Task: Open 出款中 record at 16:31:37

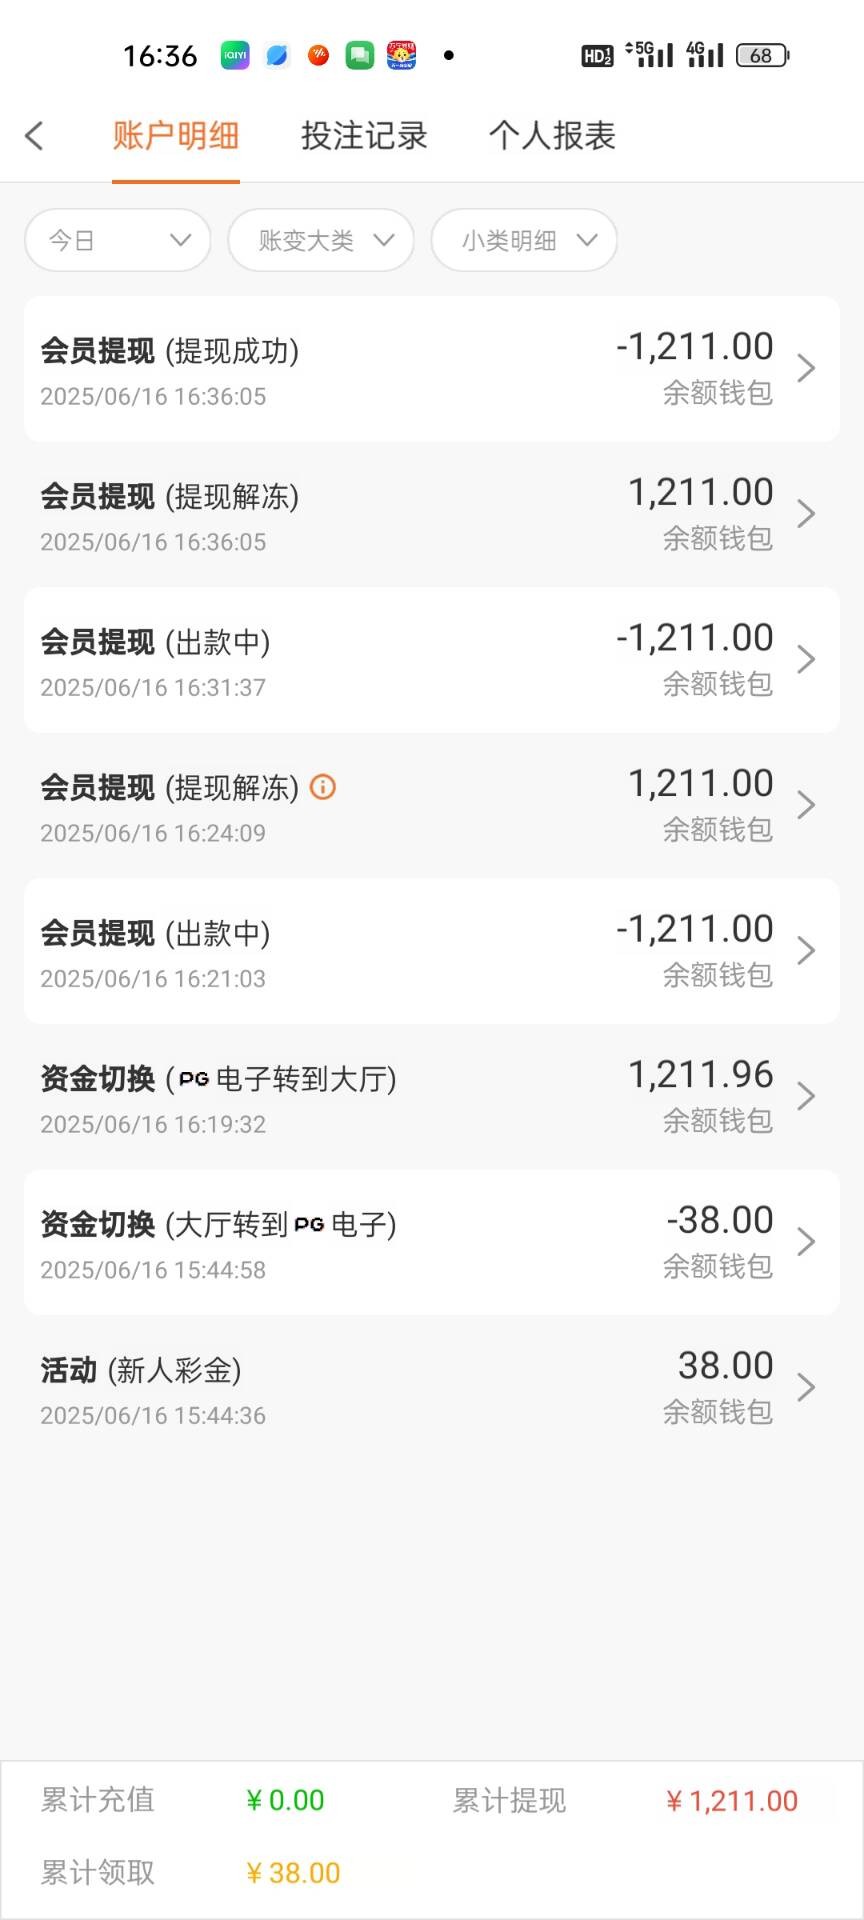Action: (x=431, y=660)
